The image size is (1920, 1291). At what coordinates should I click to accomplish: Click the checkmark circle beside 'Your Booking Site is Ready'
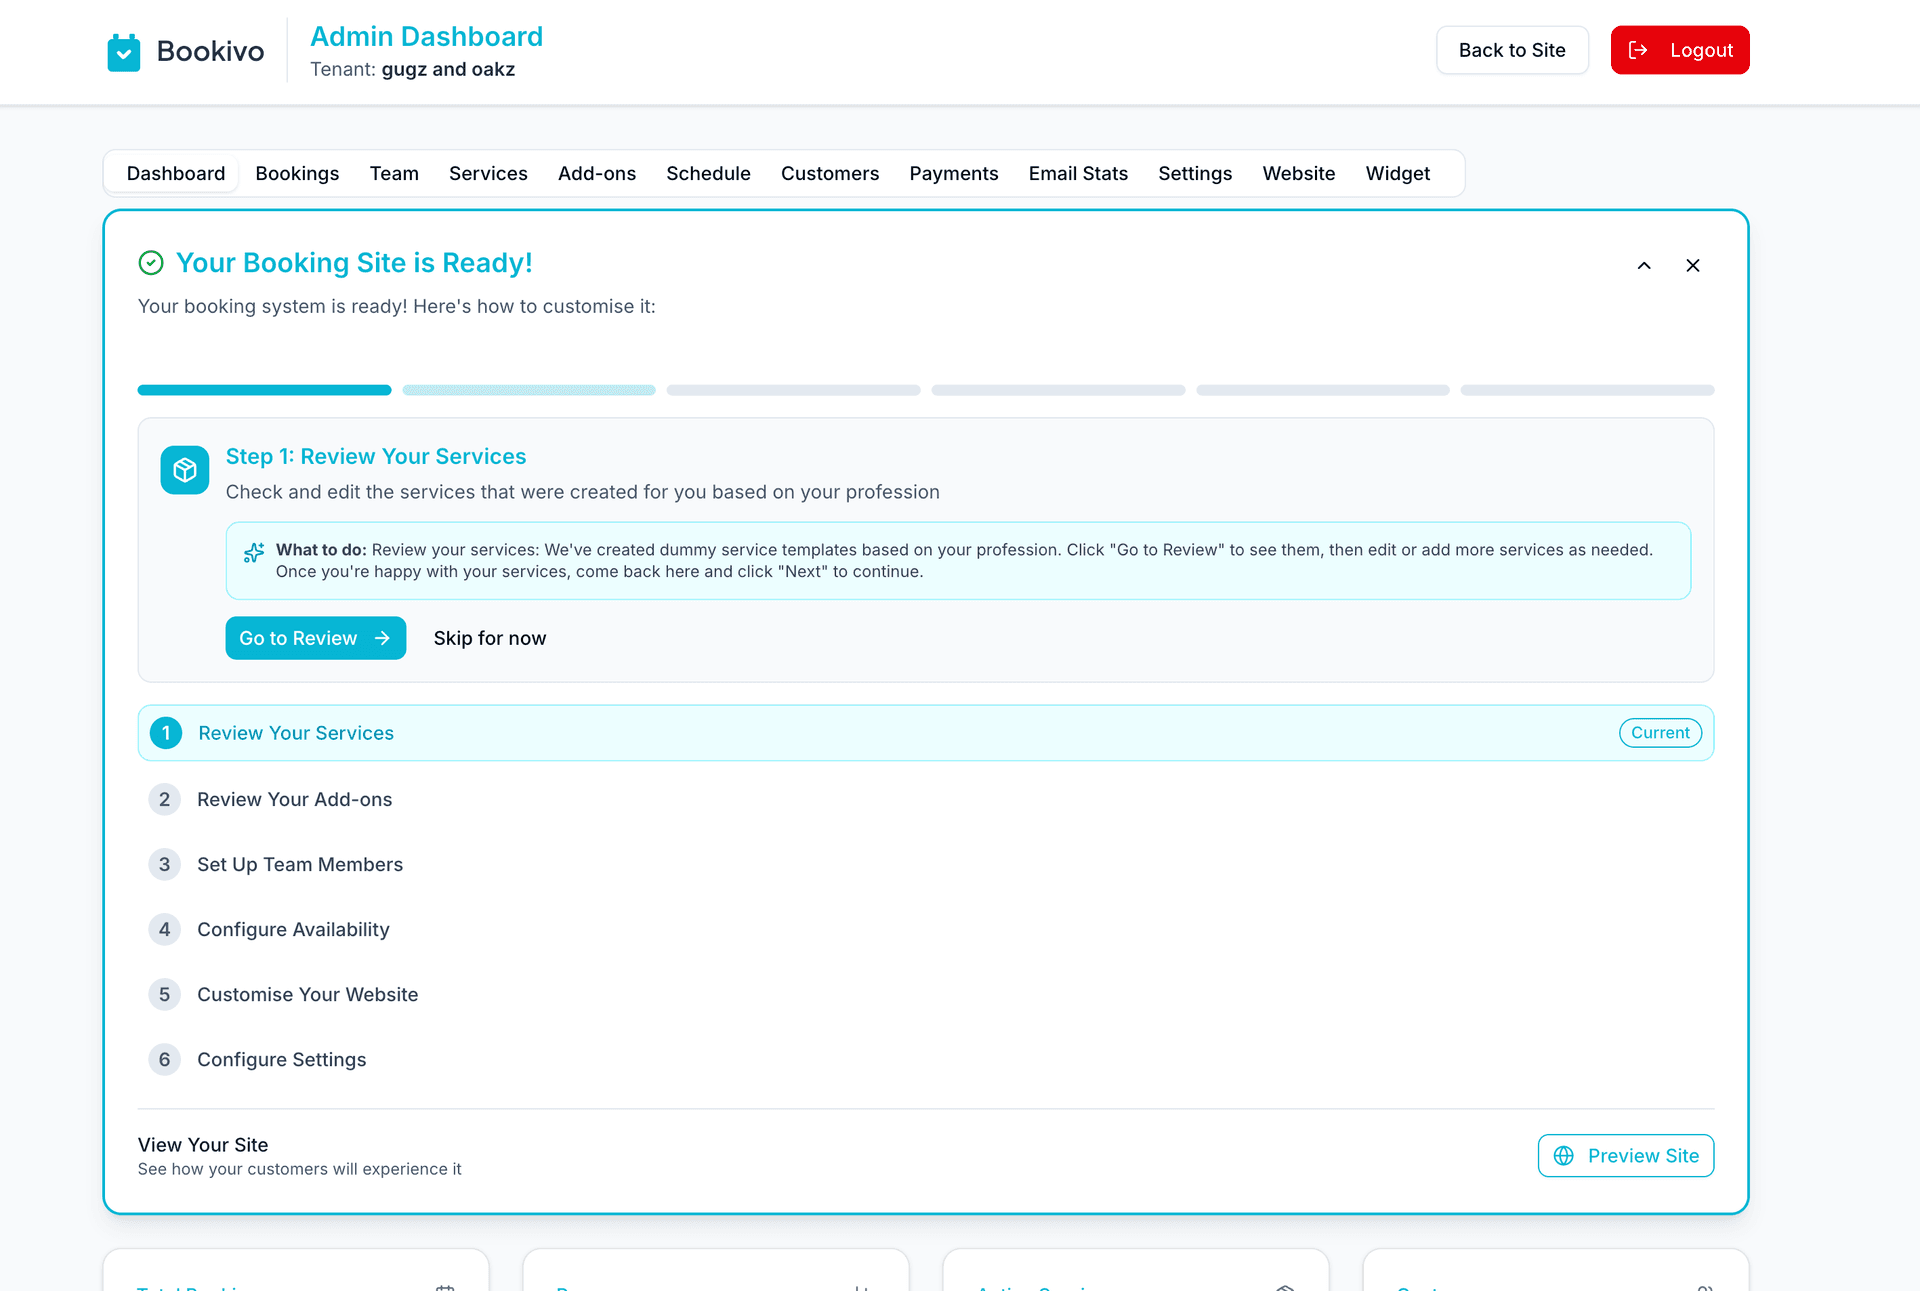[151, 263]
